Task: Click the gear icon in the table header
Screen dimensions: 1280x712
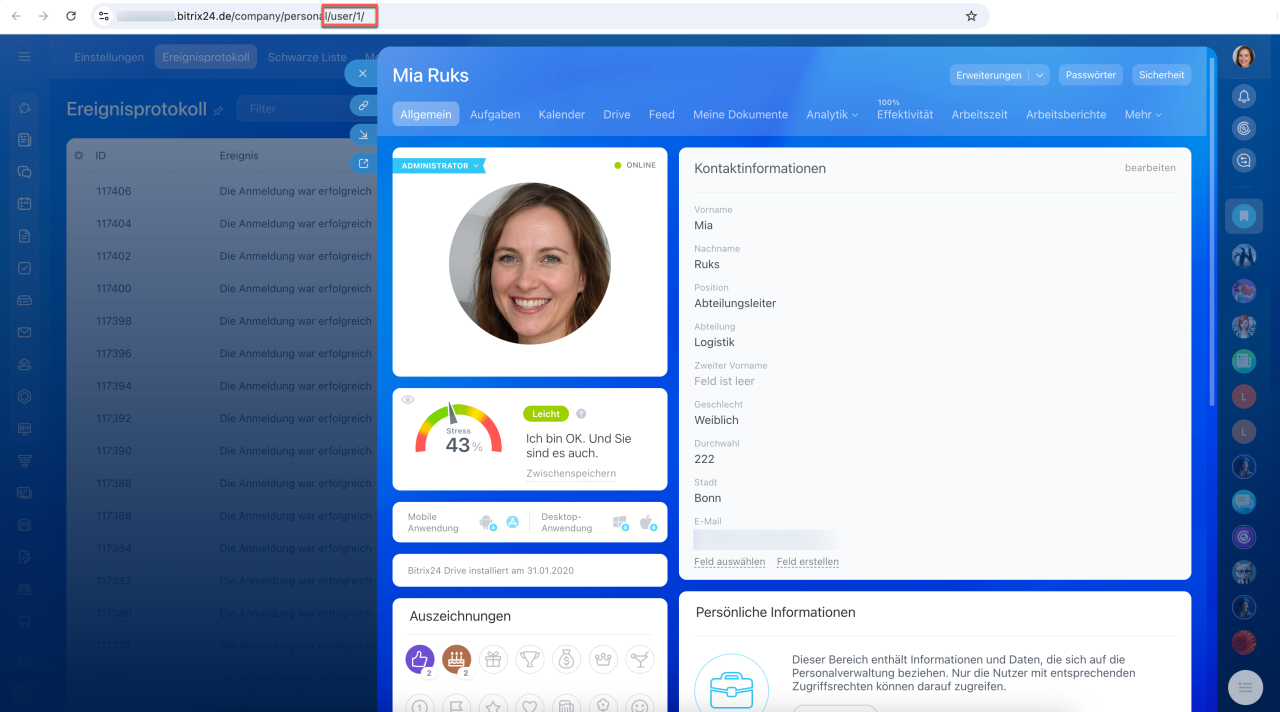Action: [x=79, y=156]
